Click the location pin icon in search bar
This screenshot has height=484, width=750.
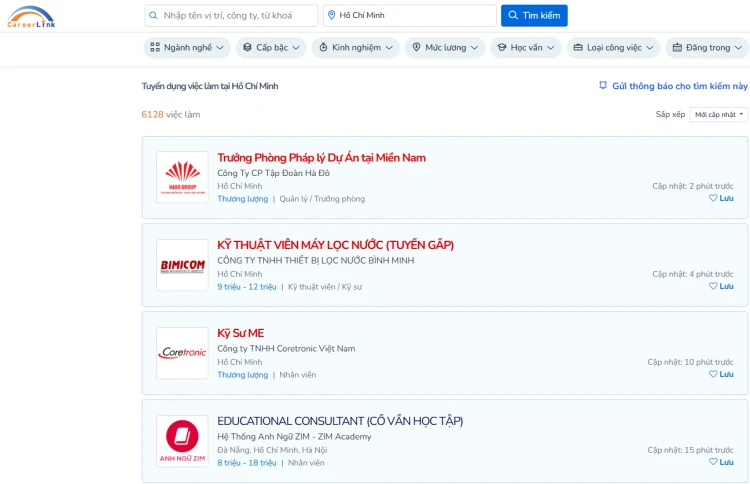click(332, 16)
